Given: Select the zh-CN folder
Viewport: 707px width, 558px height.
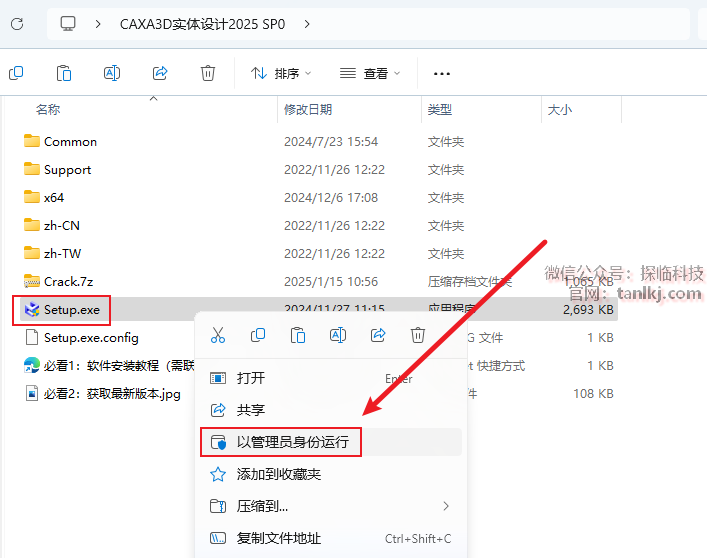Looking at the screenshot, I should click(62, 225).
